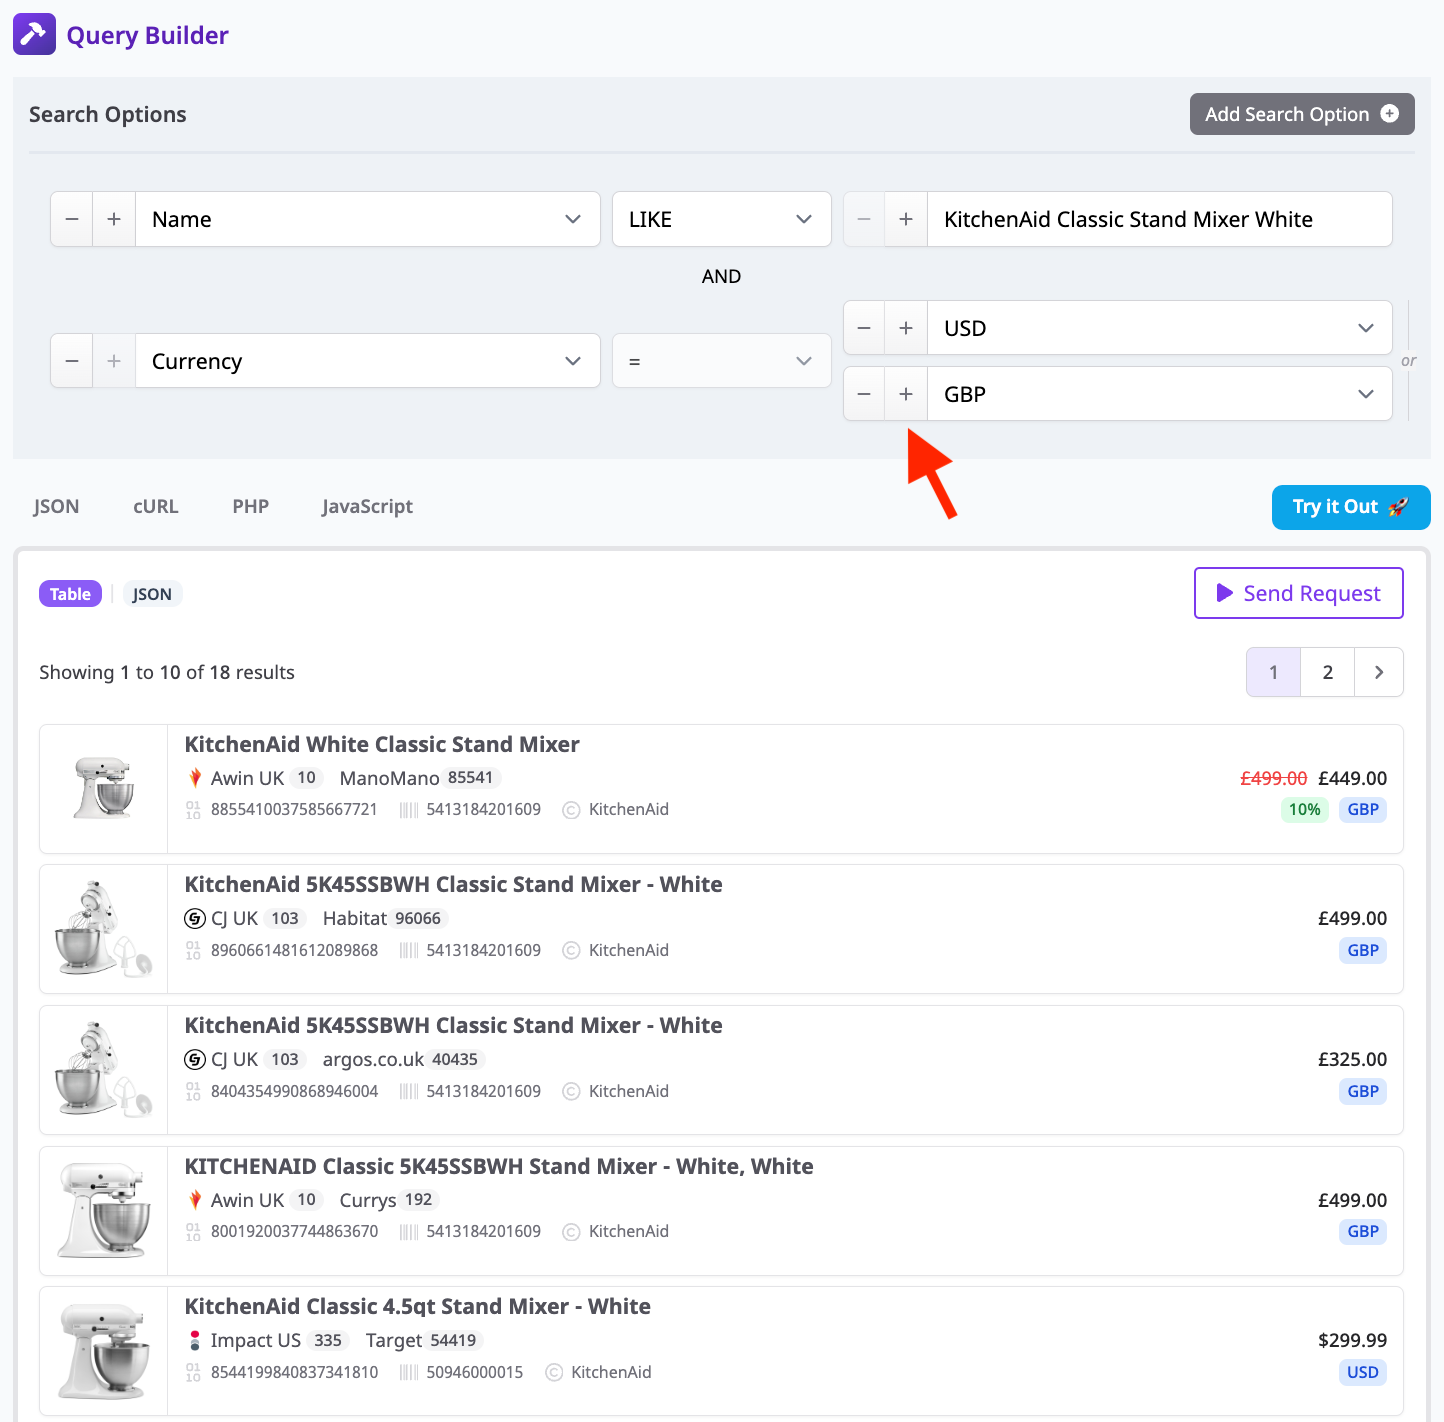1444x1422 pixels.
Task: Click the ID icon beside 8404354990868946004
Action: click(x=193, y=1091)
